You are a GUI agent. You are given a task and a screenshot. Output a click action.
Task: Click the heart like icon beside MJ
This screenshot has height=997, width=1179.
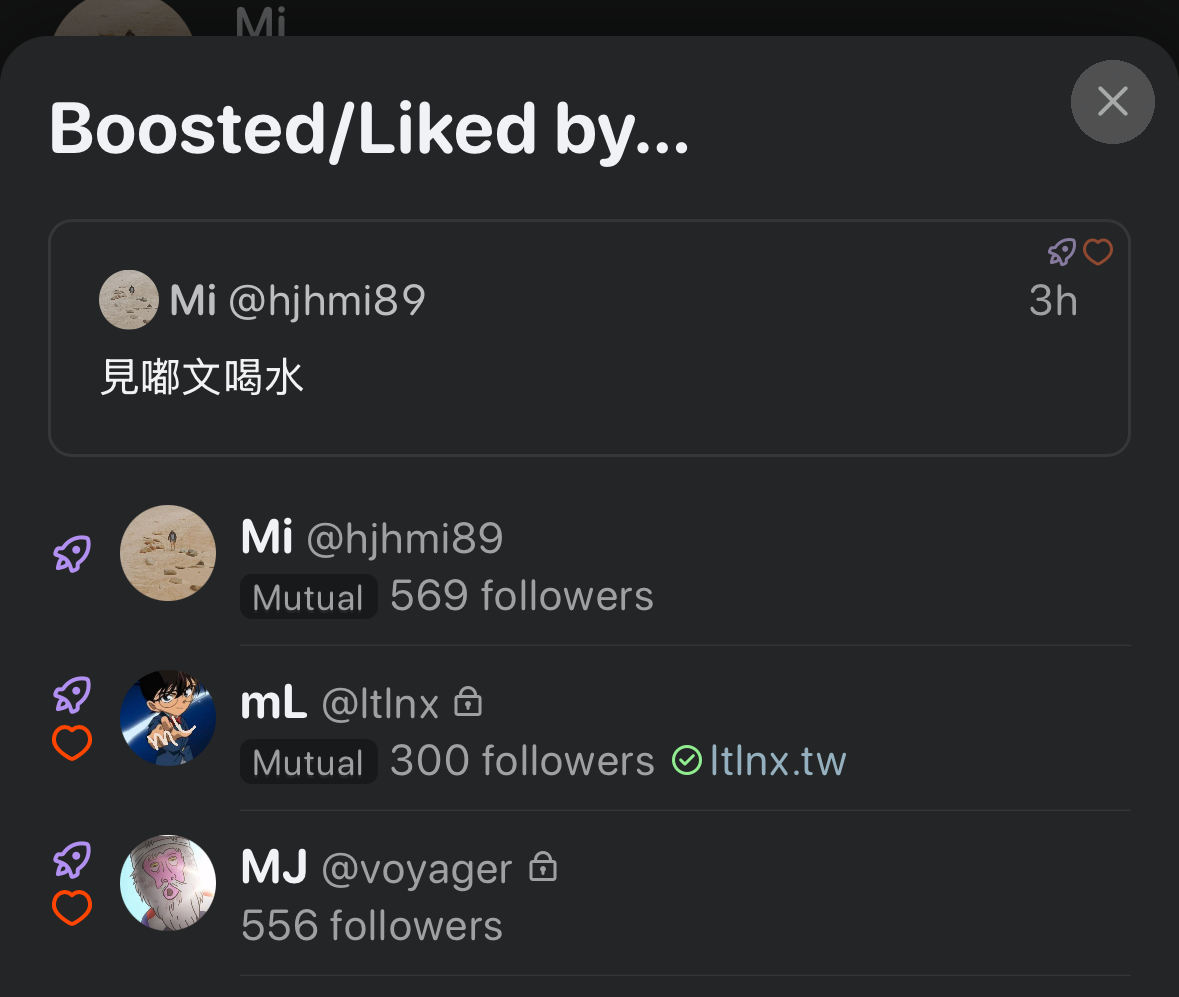[x=72, y=908]
